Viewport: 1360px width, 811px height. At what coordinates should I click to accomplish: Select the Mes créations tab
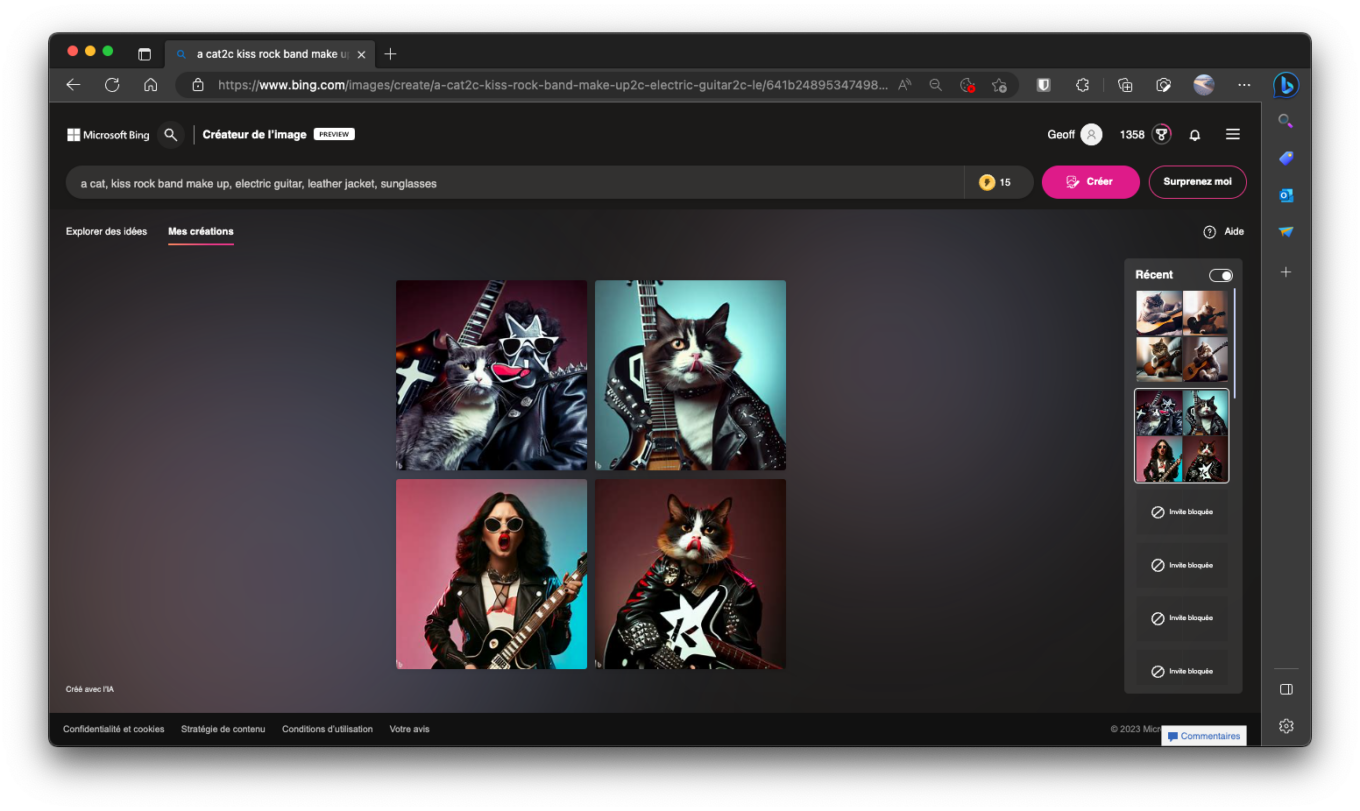pyautogui.click(x=201, y=232)
